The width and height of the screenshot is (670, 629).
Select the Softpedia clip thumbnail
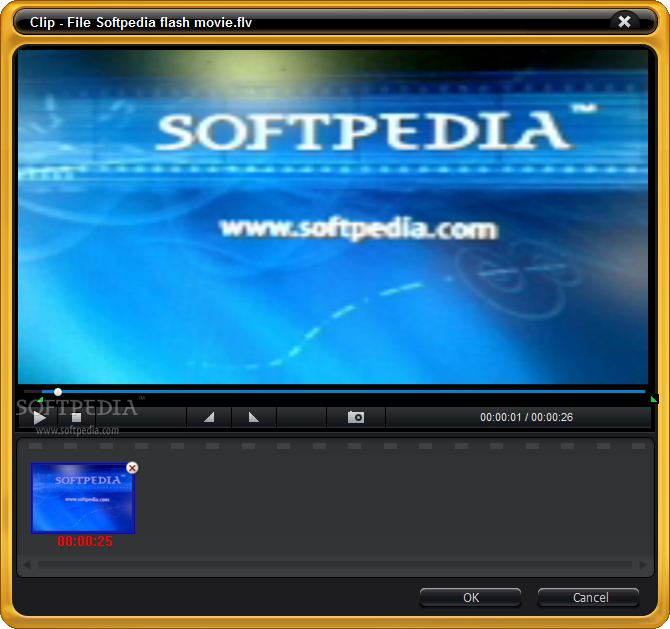coord(83,498)
